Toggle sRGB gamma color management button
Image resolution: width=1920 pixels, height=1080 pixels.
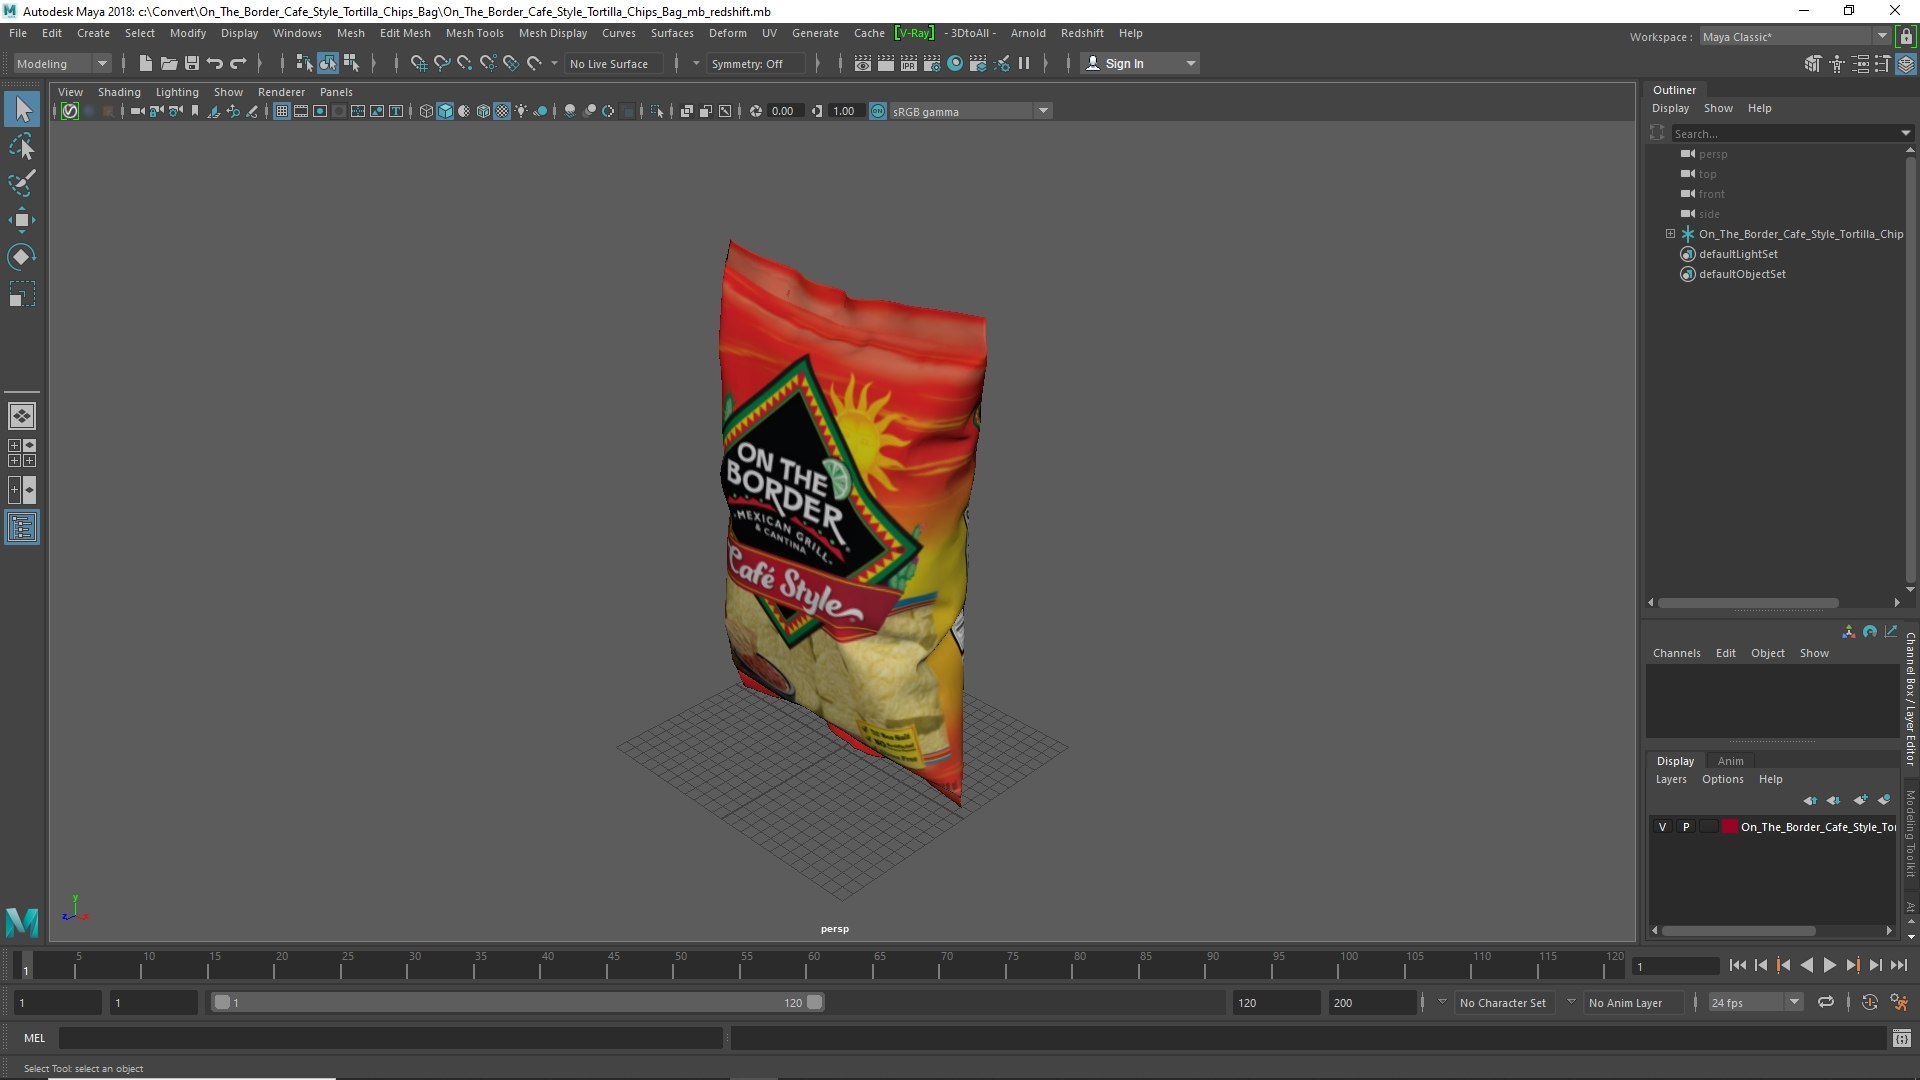point(878,111)
